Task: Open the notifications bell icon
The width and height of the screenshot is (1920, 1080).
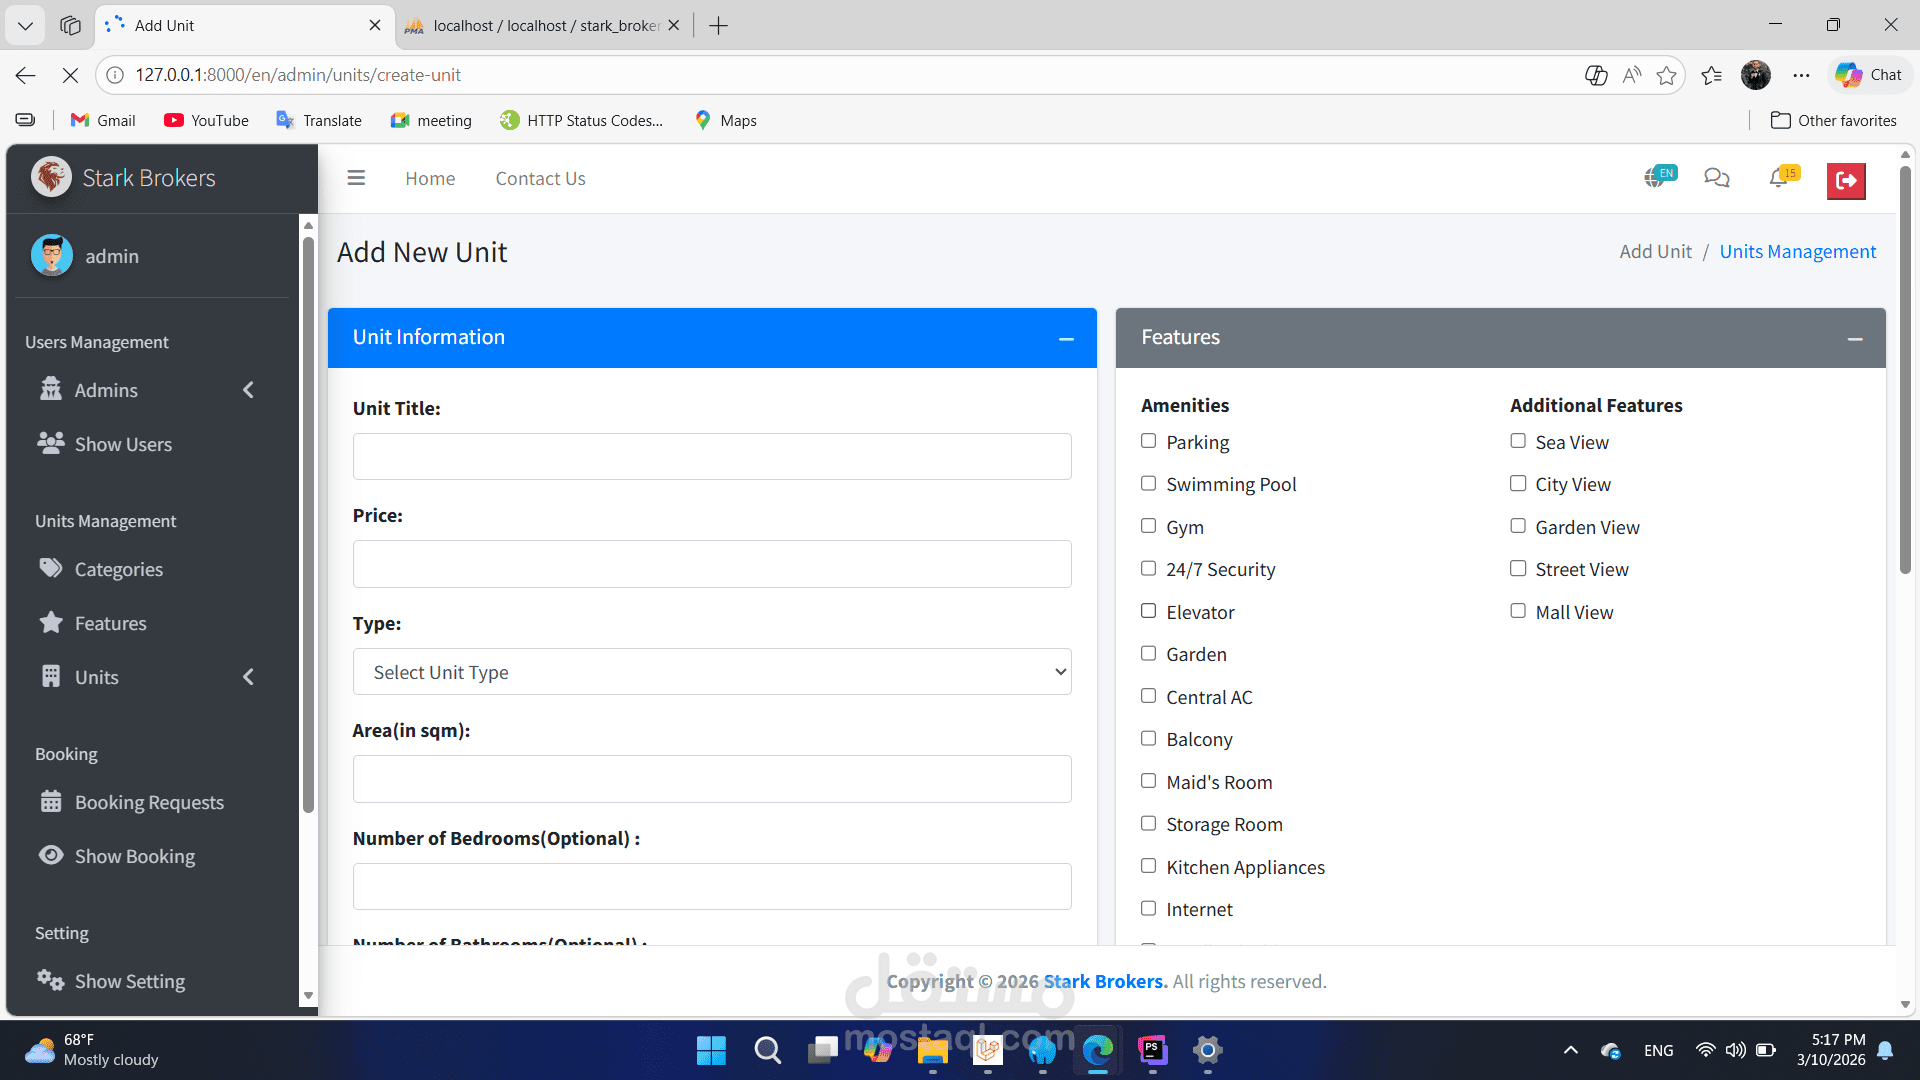Action: (x=1779, y=178)
